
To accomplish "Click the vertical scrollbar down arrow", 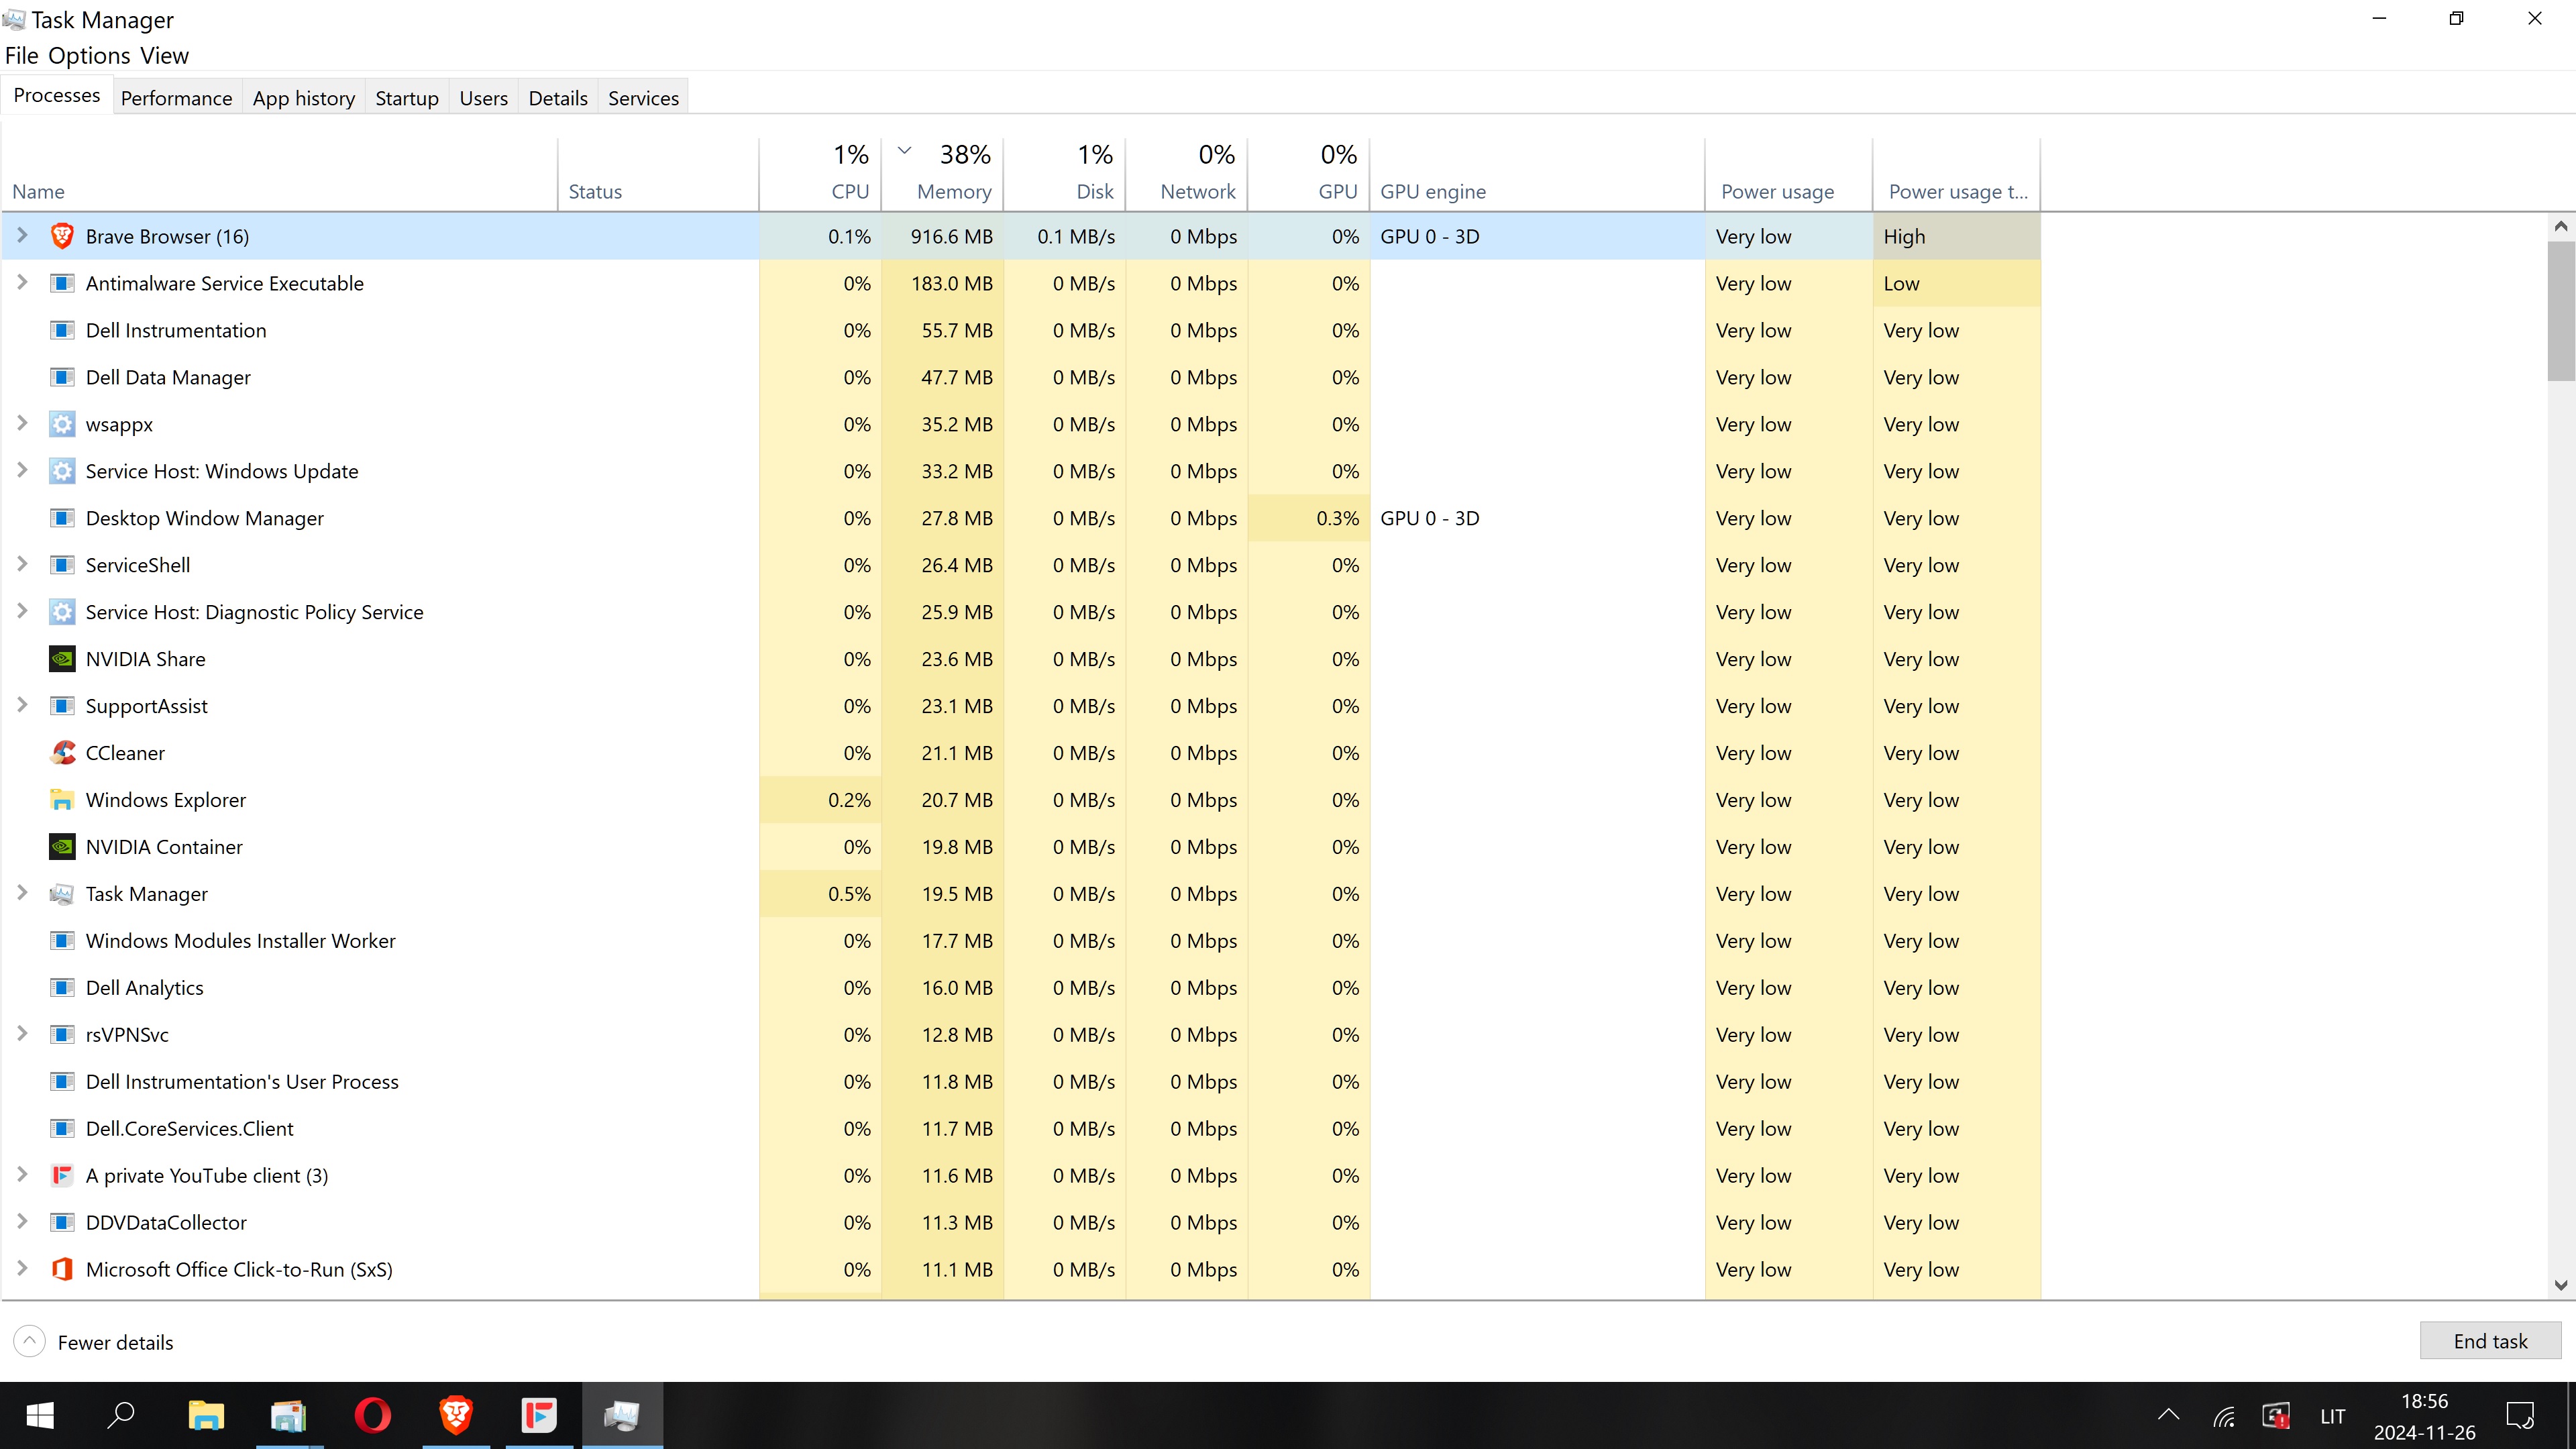I will pyautogui.click(x=2560, y=1285).
